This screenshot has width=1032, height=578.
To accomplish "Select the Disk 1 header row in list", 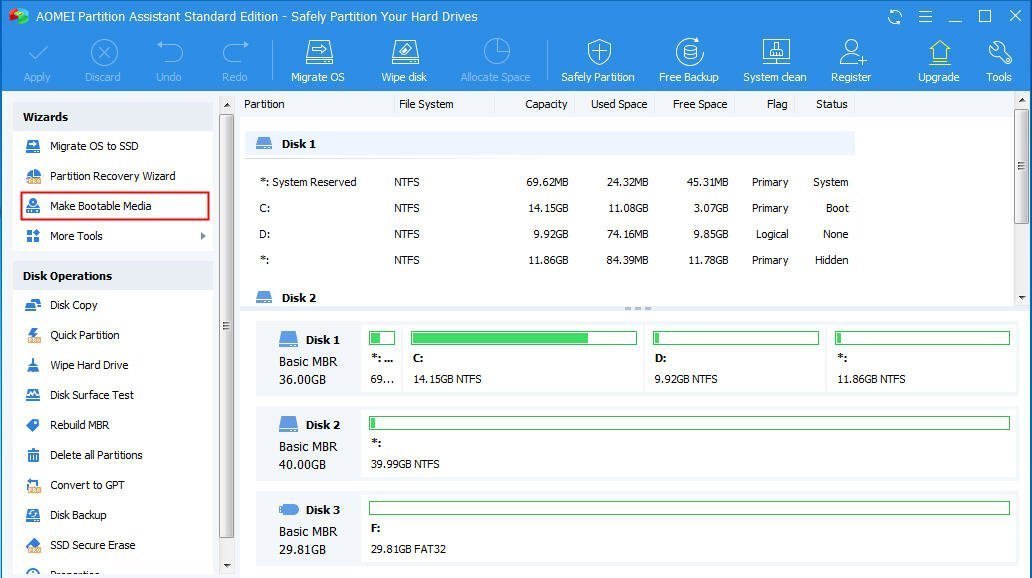I will (x=550, y=144).
